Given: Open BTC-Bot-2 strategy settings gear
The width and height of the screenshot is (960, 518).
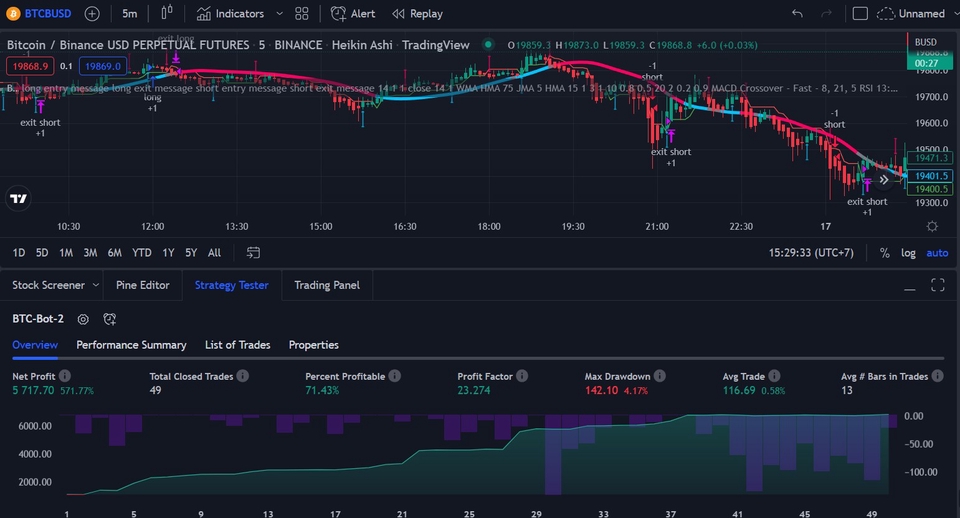Looking at the screenshot, I should [83, 319].
